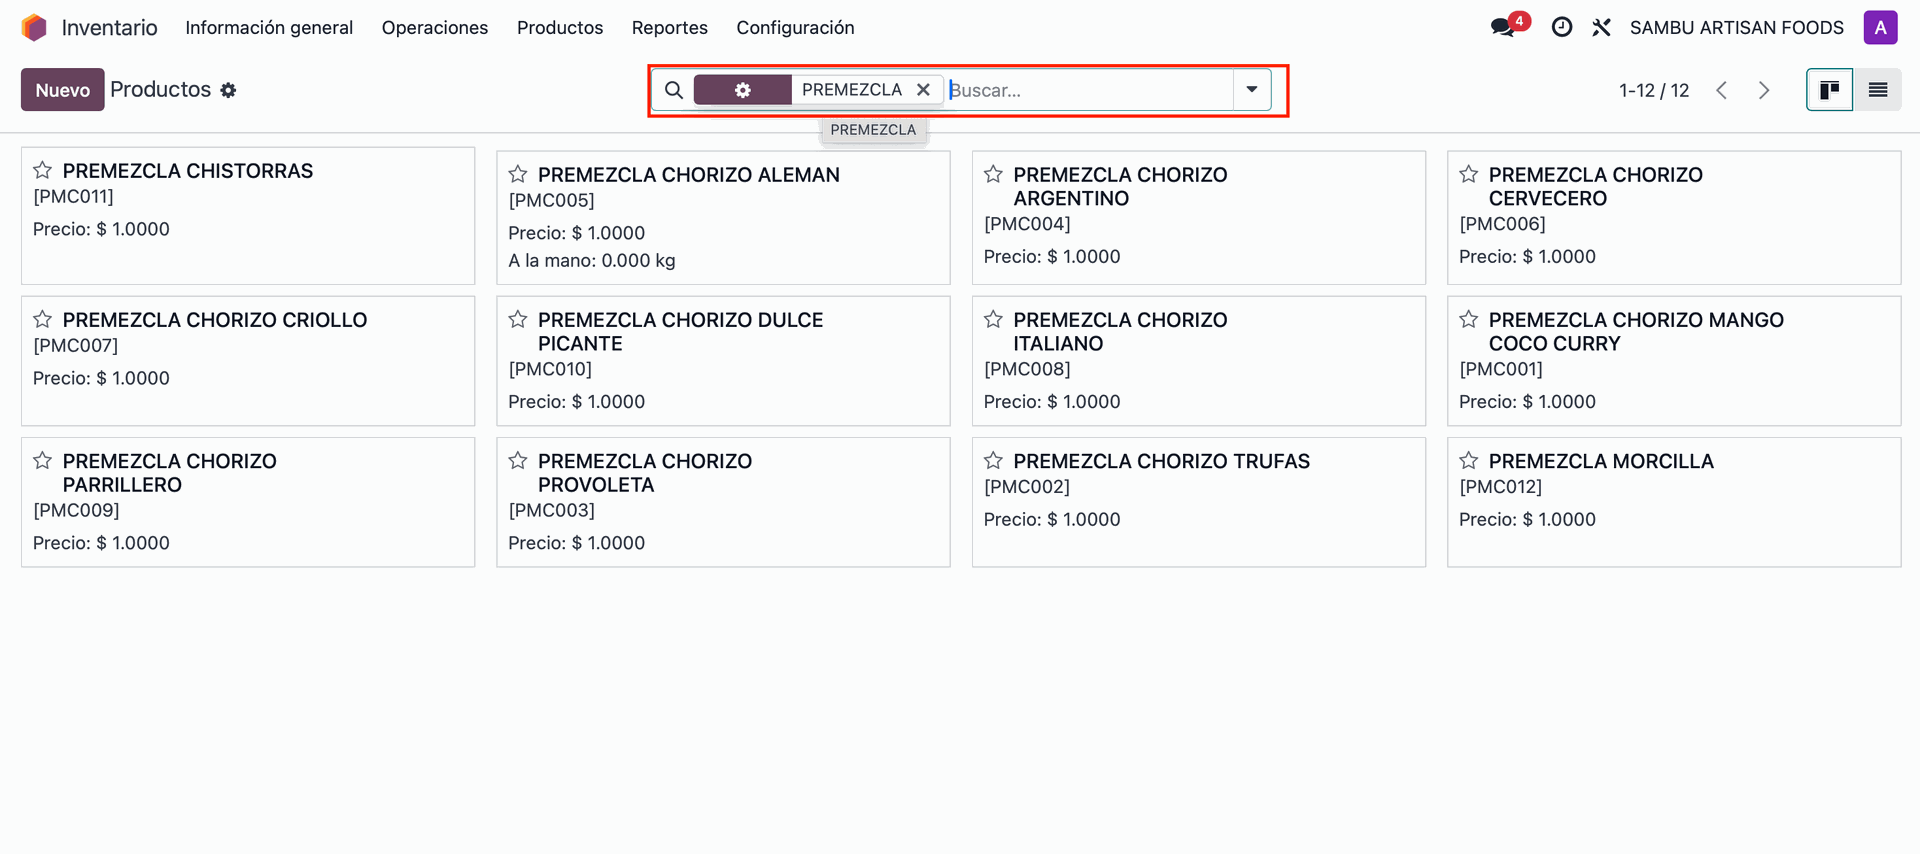Viewport: 1920px width, 854px height.
Task: Expand the search options dropdown arrow
Action: 1251,90
